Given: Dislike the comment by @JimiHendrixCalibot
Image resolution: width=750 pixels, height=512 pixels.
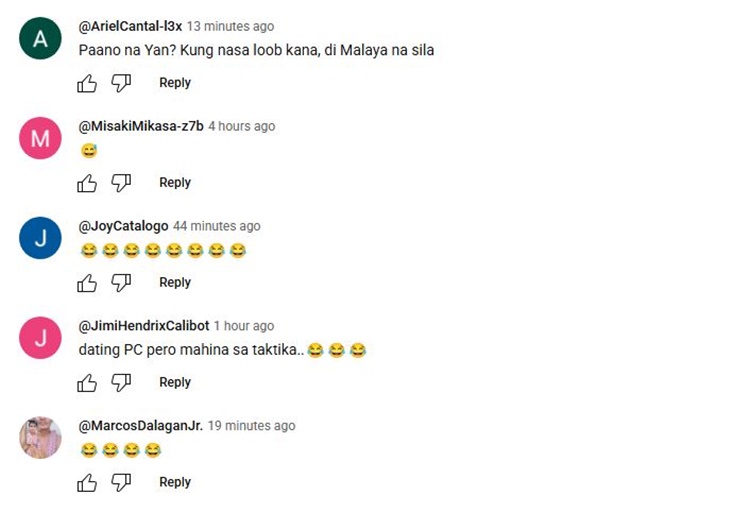Looking at the screenshot, I should tap(121, 383).
